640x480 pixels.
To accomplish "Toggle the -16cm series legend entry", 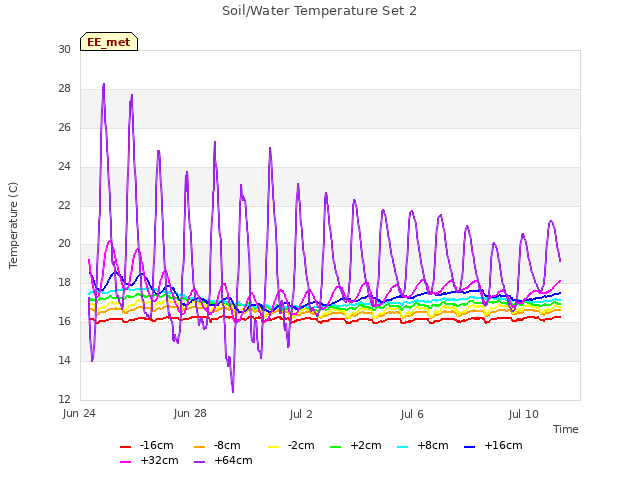I will pyautogui.click(x=147, y=445).
